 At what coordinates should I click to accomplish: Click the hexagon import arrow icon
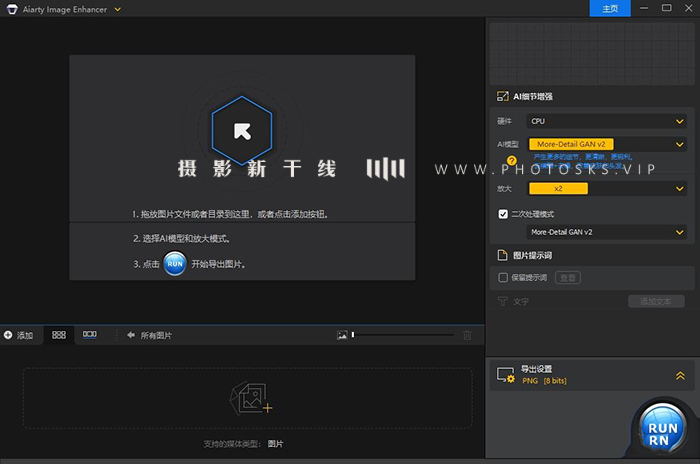242,131
